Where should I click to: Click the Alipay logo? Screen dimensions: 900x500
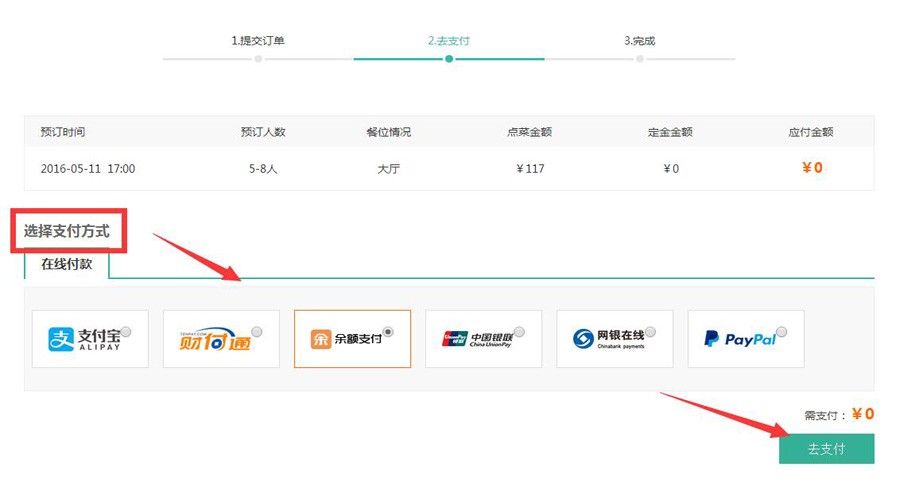coord(84,339)
